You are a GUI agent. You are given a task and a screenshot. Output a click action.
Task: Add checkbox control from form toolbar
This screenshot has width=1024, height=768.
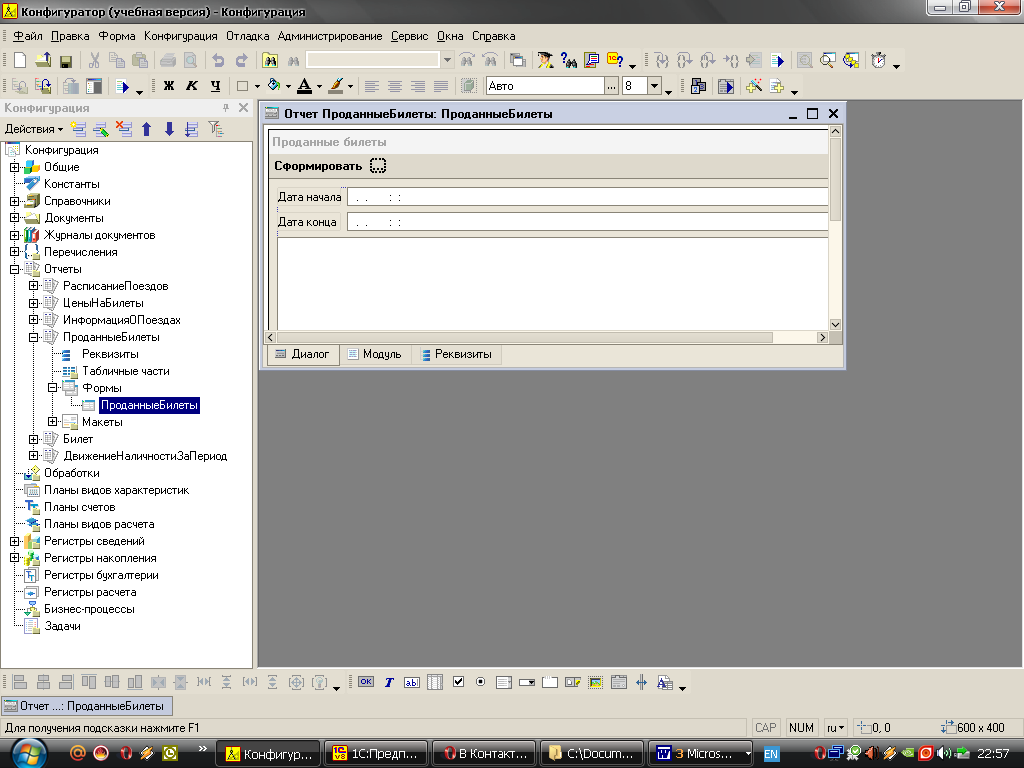[458, 682]
